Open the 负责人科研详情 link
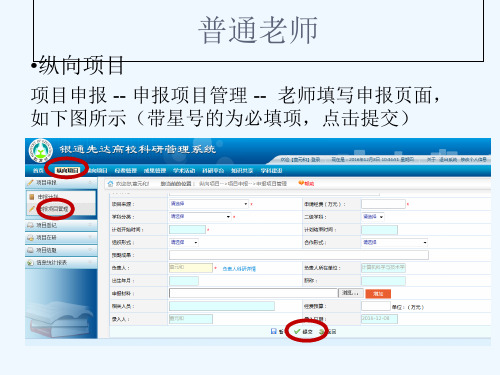This screenshot has width=500, height=375. point(239,269)
